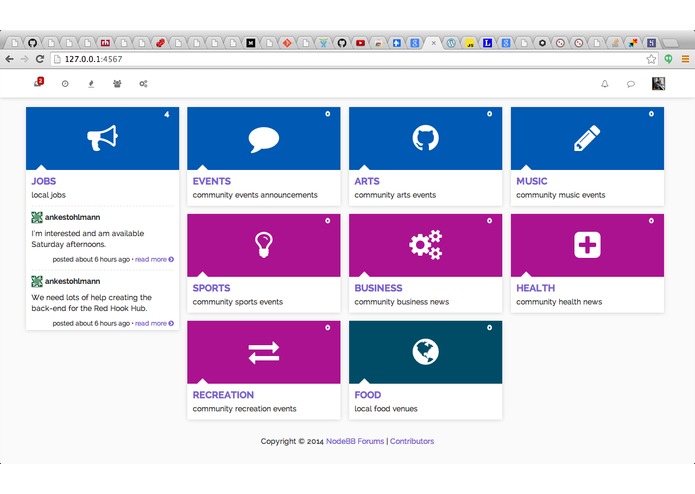695x494 pixels.
Task: Open the NodeBB Forums footer link
Action: click(355, 441)
